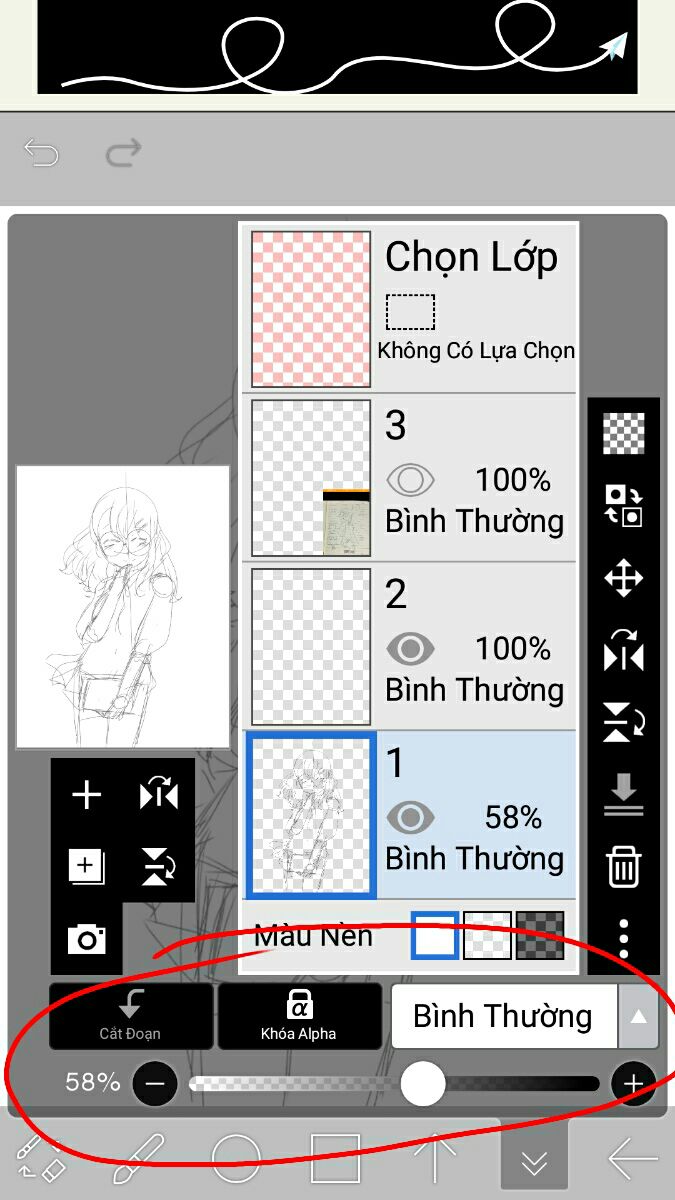Image resolution: width=675 pixels, height=1200 pixels.
Task: Collapse layer panel with double chevron button
Action: (534, 1160)
